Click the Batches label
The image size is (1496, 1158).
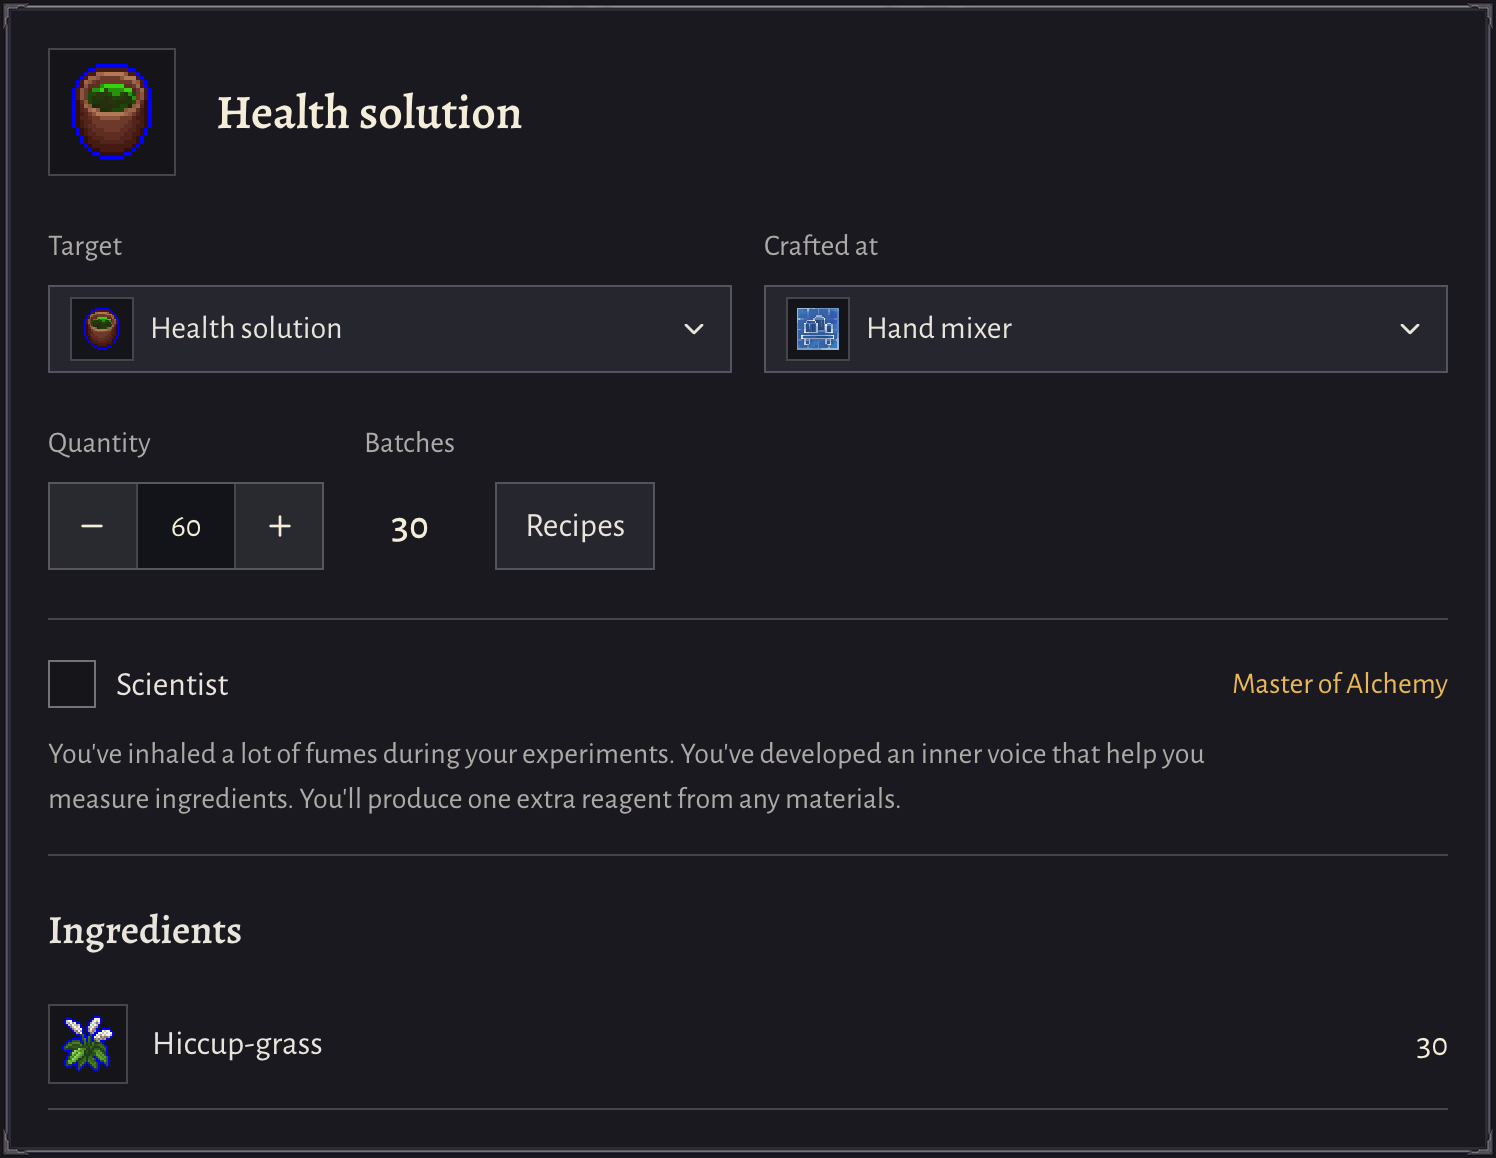coord(410,443)
